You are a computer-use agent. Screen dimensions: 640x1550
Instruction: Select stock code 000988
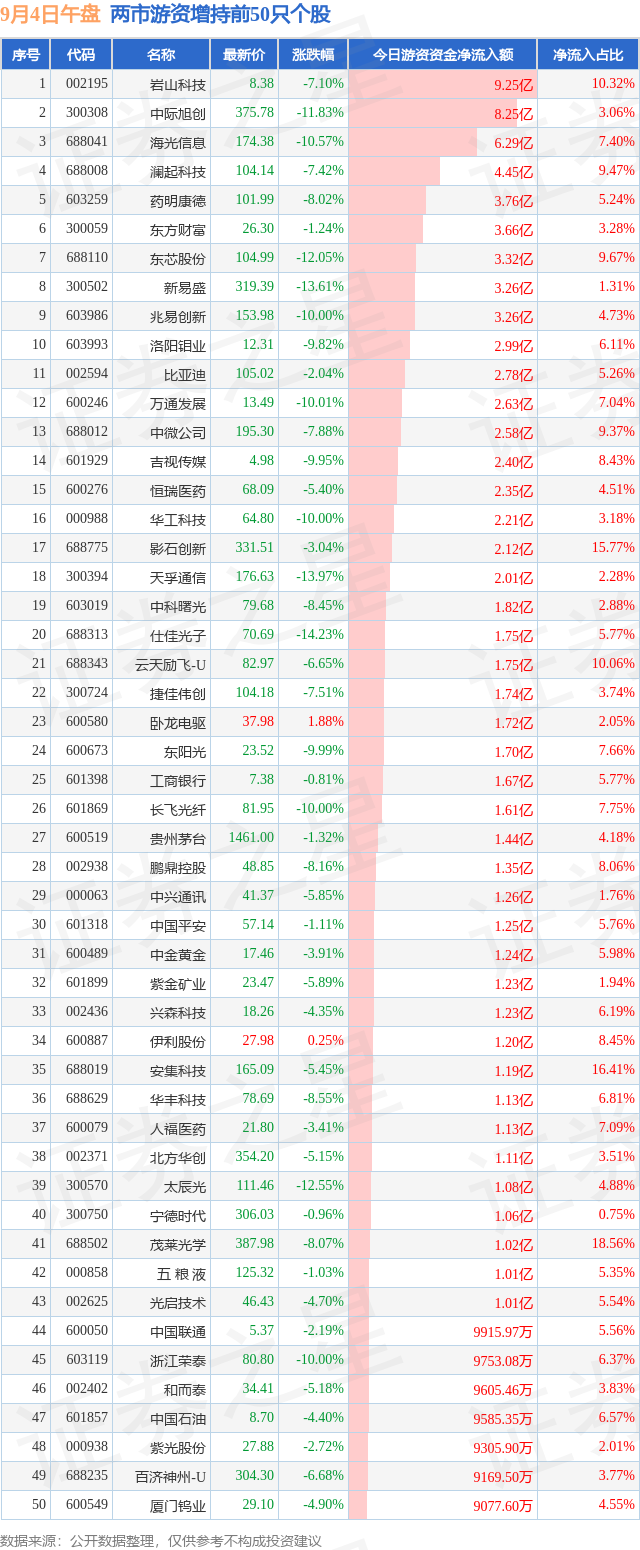point(86,519)
